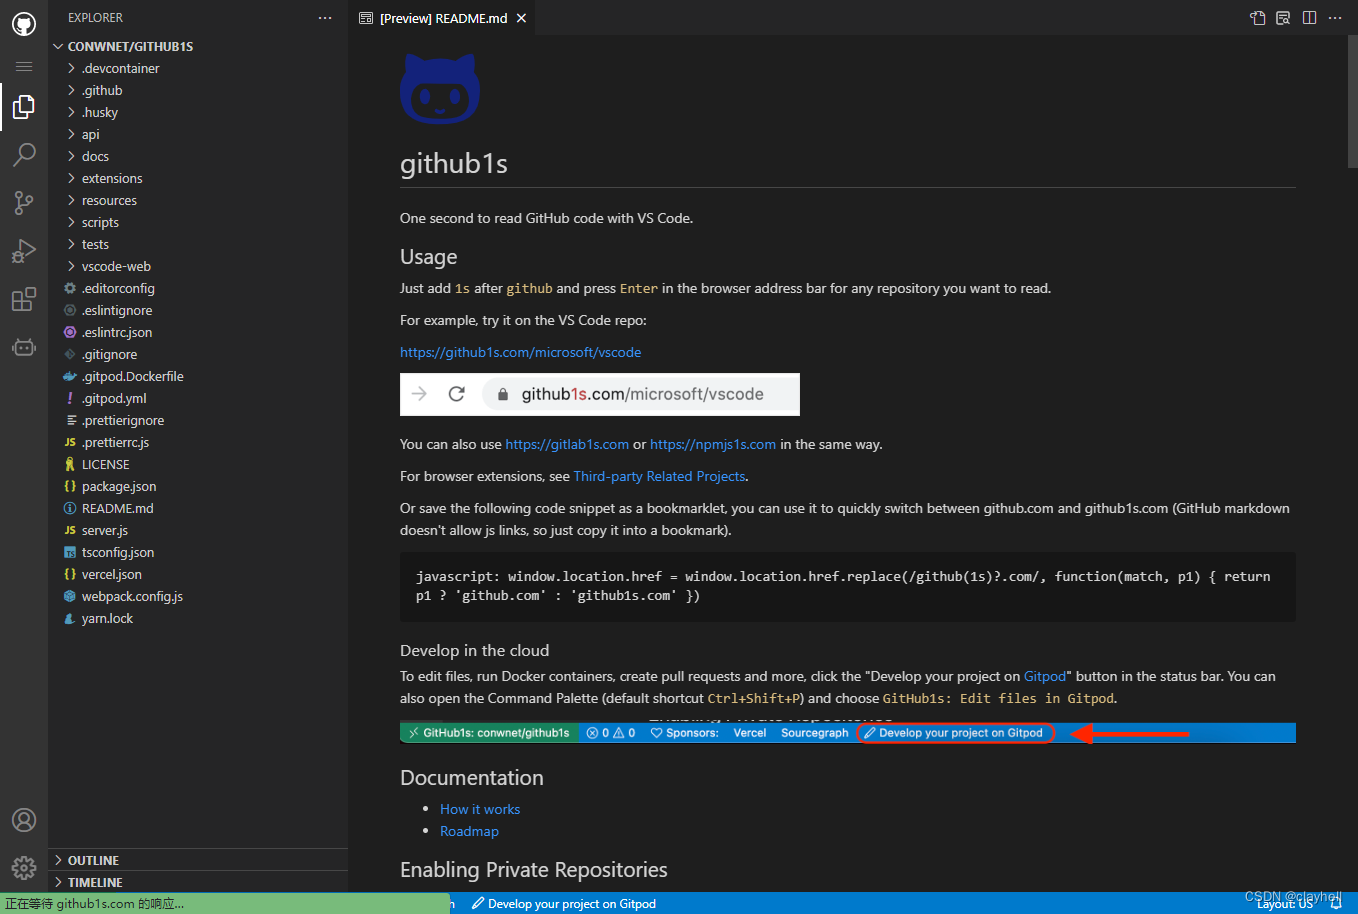Click Develop your project on Gitpod in status bar
This screenshot has width=1358, height=914.
click(564, 903)
